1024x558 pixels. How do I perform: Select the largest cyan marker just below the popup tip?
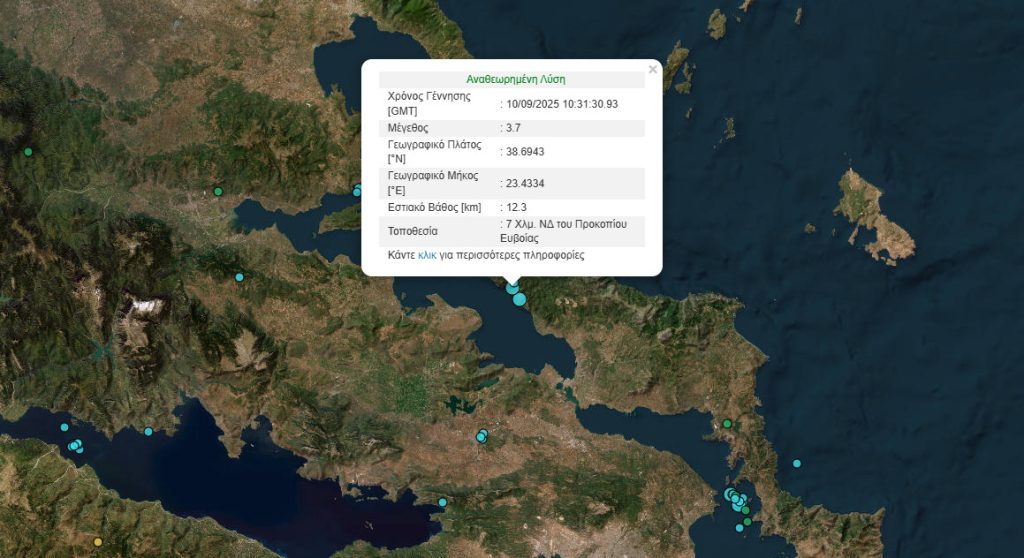519,299
